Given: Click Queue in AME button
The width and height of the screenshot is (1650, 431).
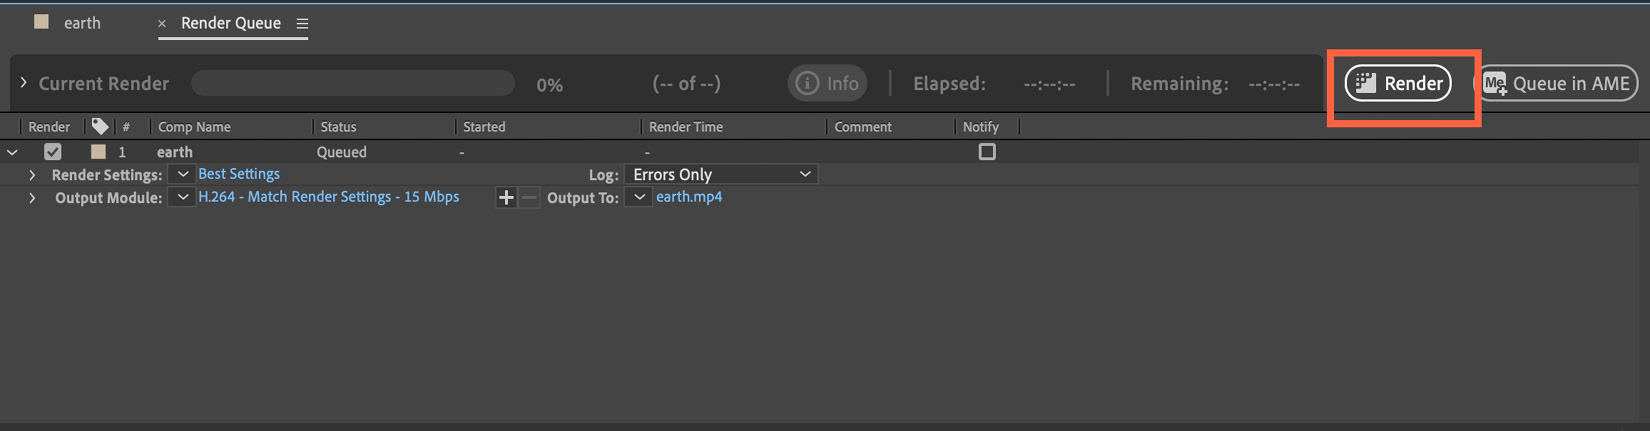Looking at the screenshot, I should (x=1556, y=83).
